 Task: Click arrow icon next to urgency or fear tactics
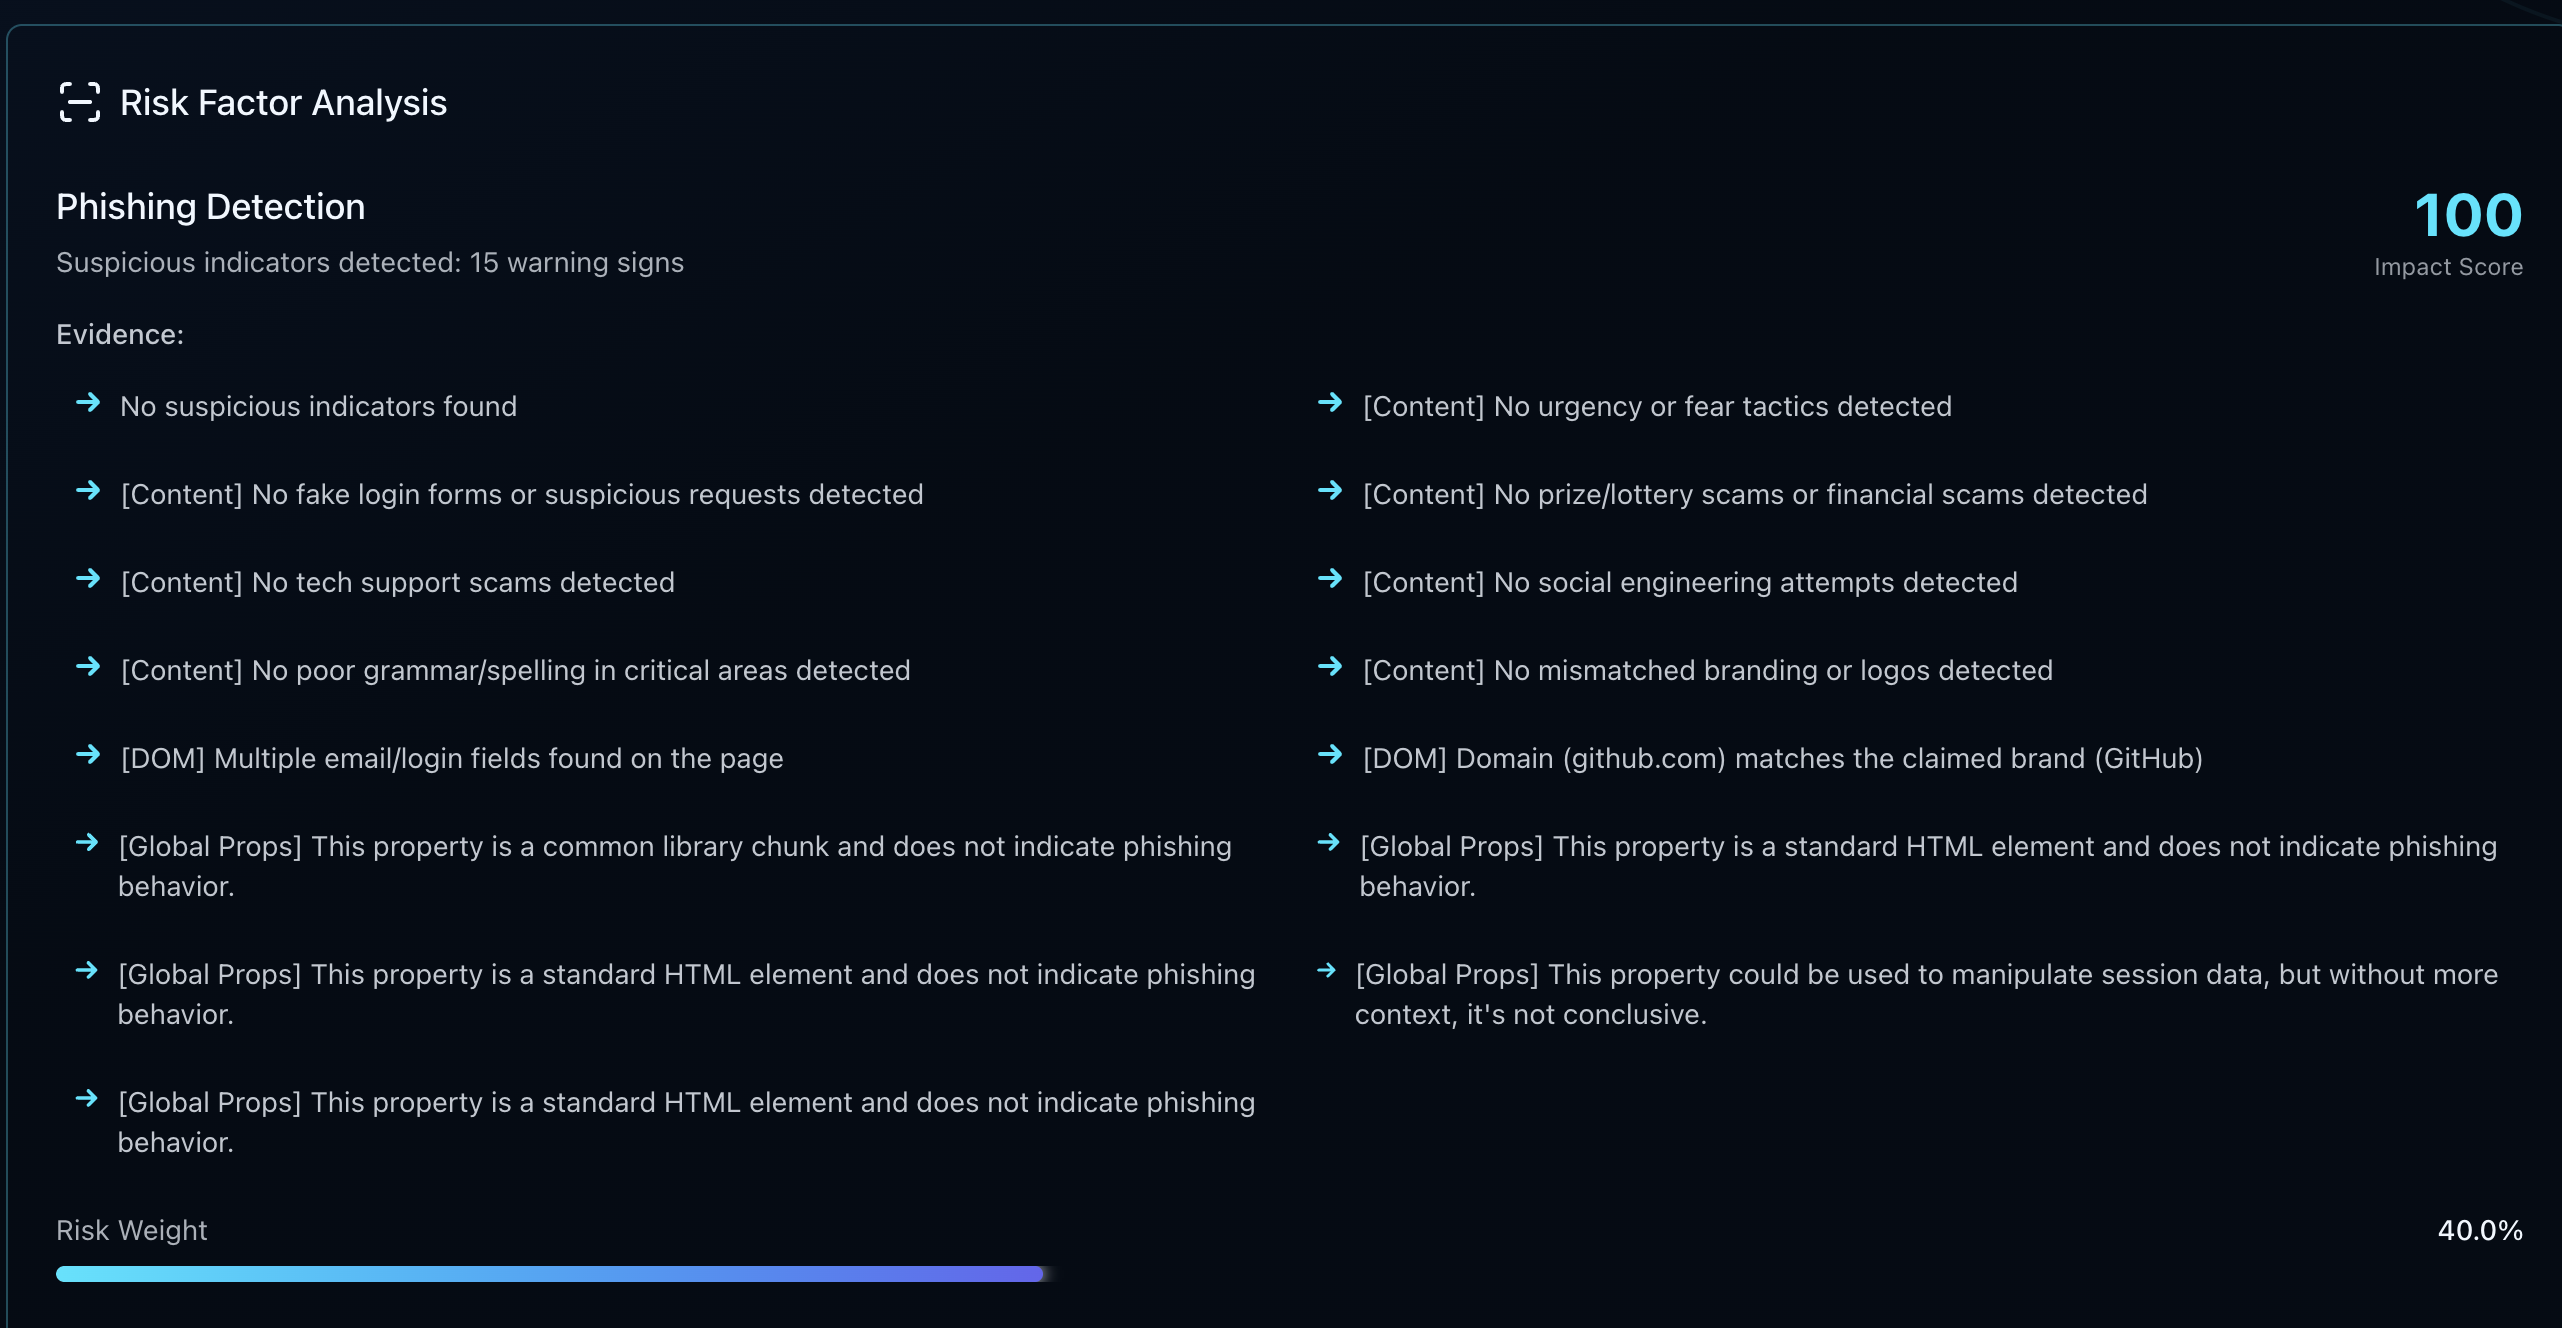coord(1330,403)
